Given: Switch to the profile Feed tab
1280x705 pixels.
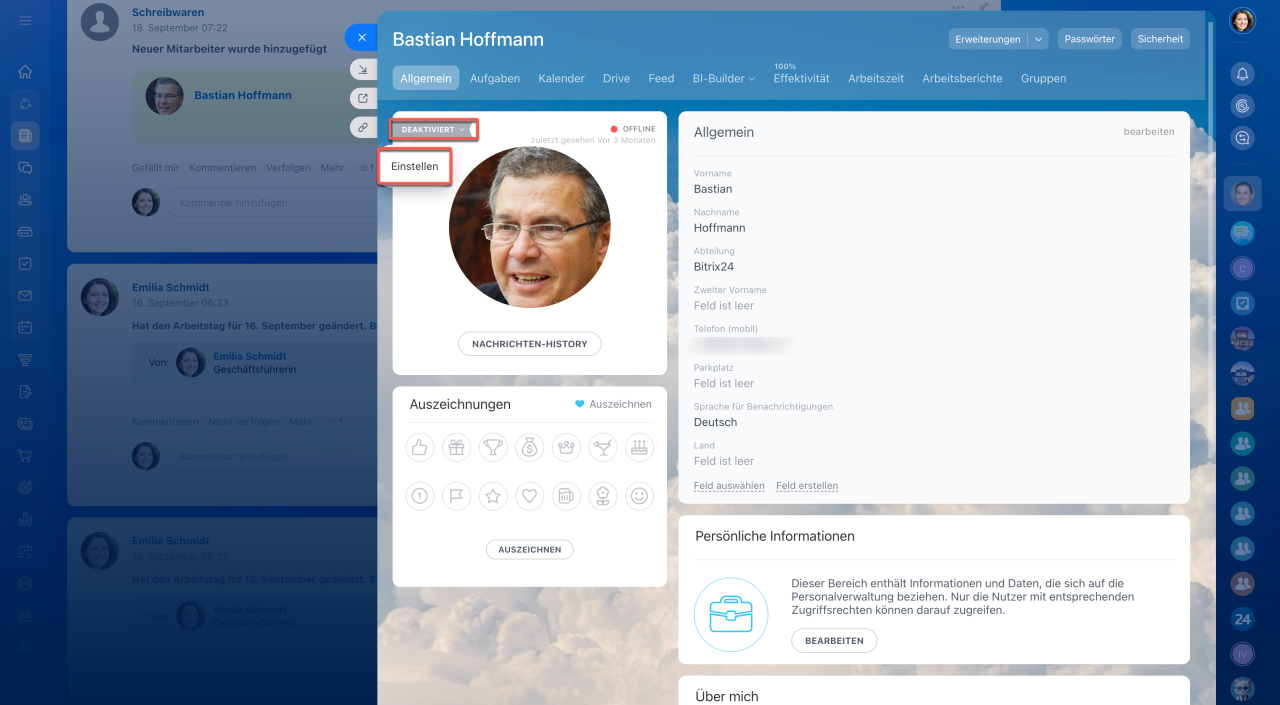Looking at the screenshot, I should tap(661, 78).
